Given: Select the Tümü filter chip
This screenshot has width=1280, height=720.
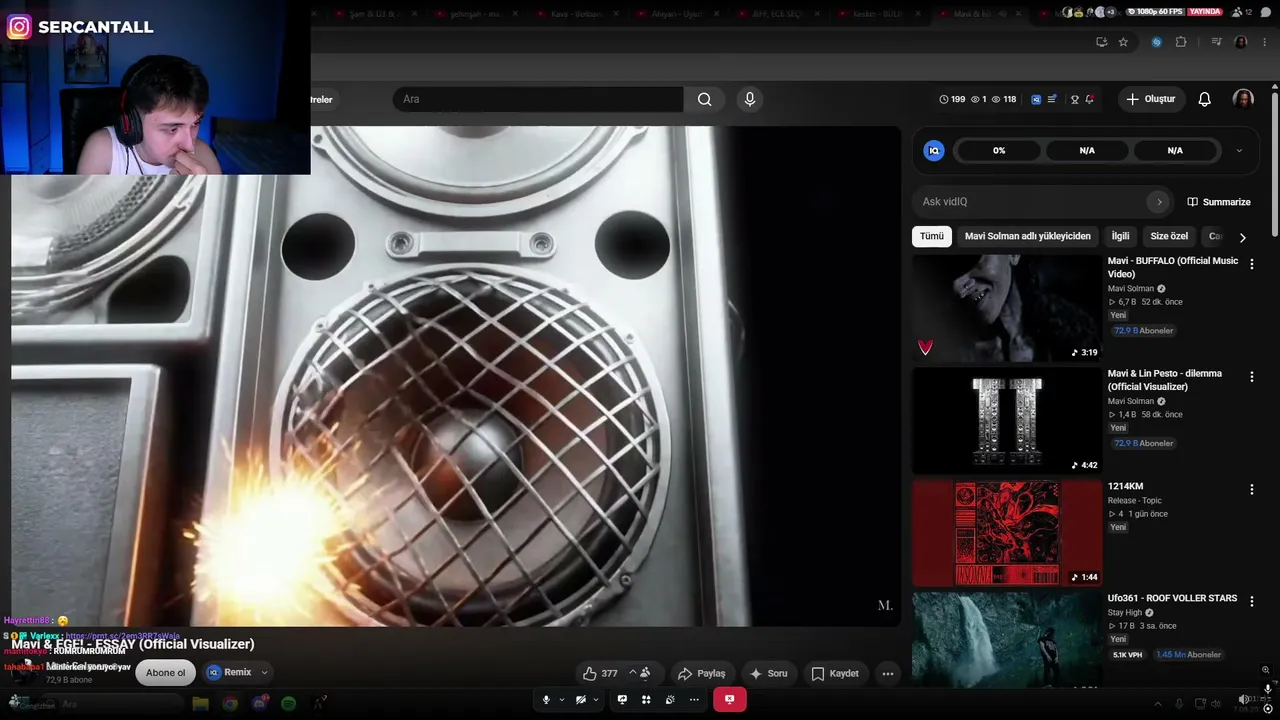Looking at the screenshot, I should [932, 236].
